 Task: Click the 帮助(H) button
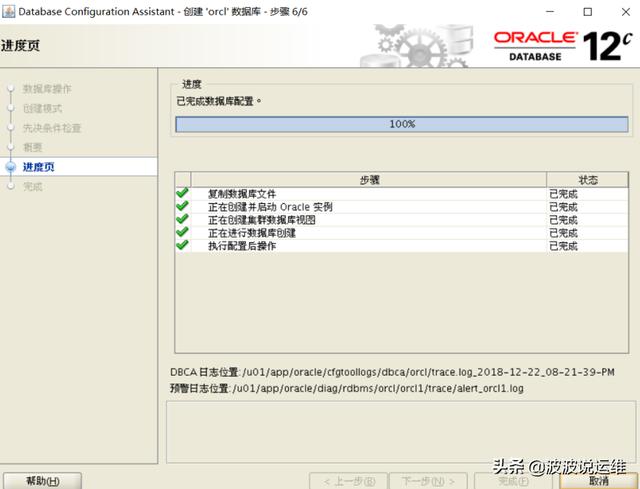tap(42, 481)
